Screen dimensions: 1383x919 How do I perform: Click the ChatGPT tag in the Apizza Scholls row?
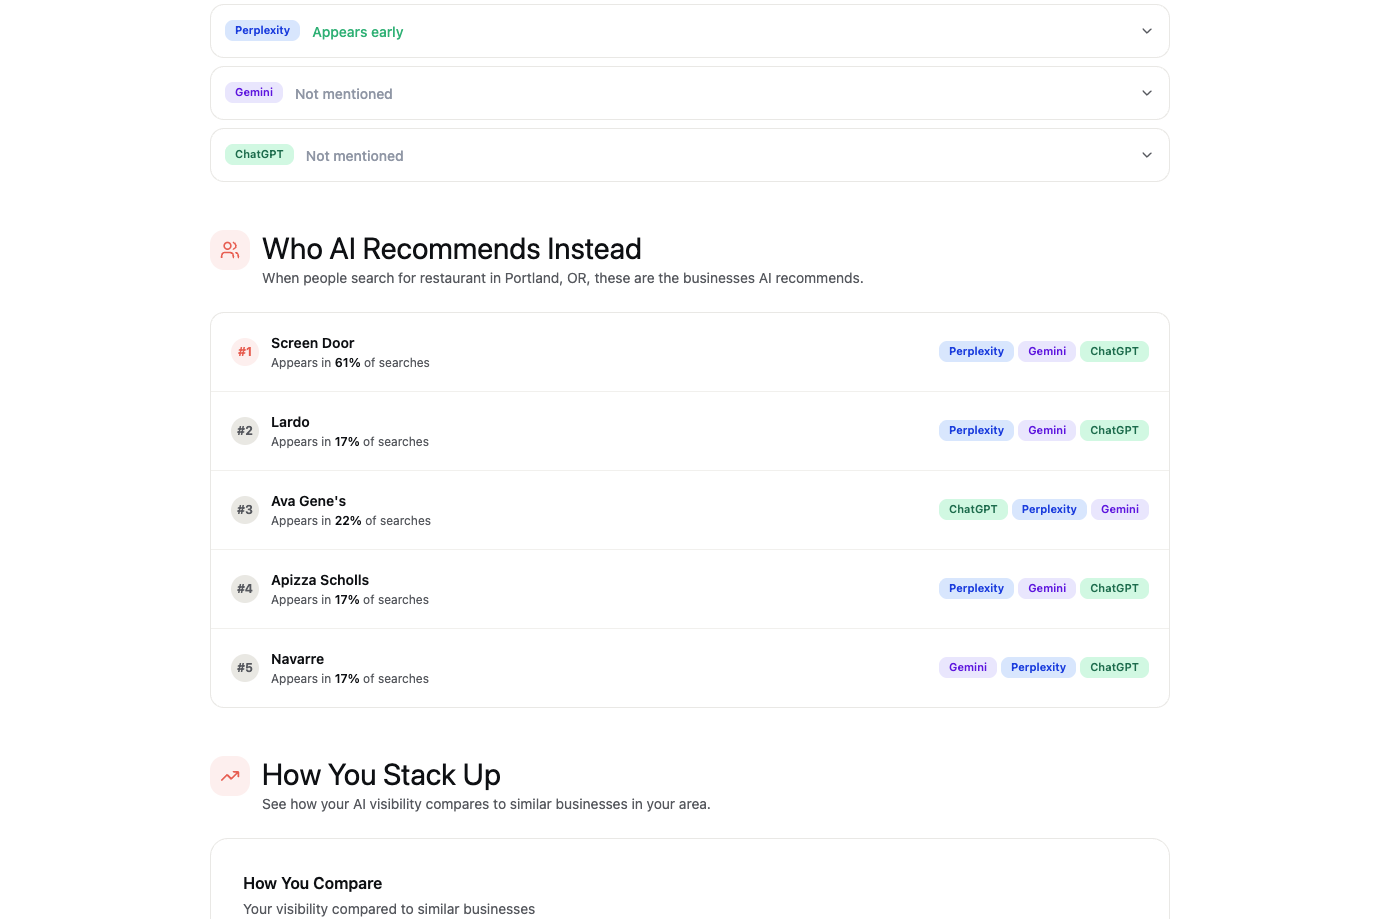pyautogui.click(x=1114, y=589)
